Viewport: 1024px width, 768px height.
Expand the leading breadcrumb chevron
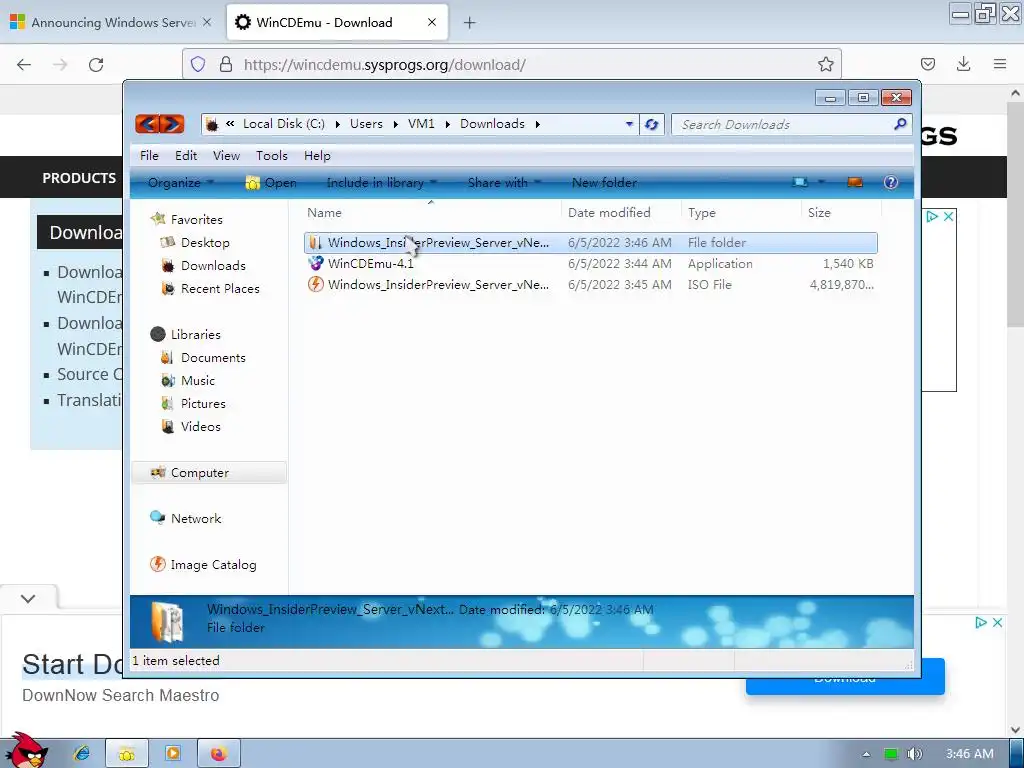230,123
